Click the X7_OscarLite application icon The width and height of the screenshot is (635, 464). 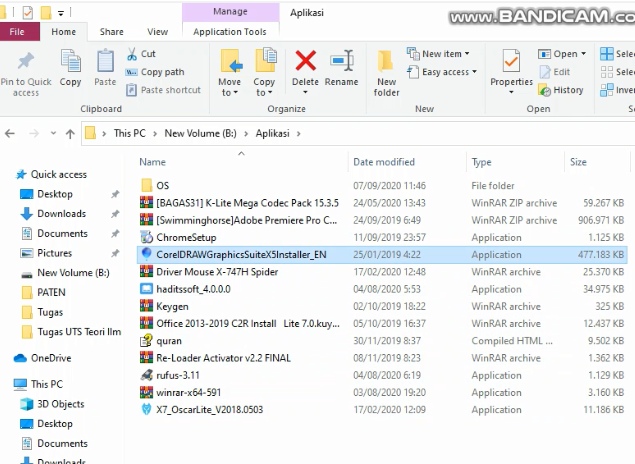tap(146, 410)
